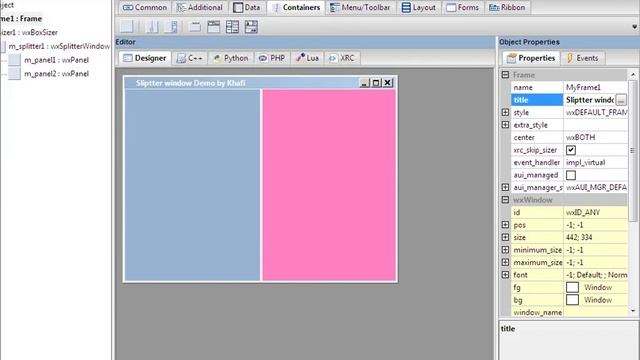Click the title property ellipsis button
The width and height of the screenshot is (640, 360).
pyautogui.click(x=621, y=100)
